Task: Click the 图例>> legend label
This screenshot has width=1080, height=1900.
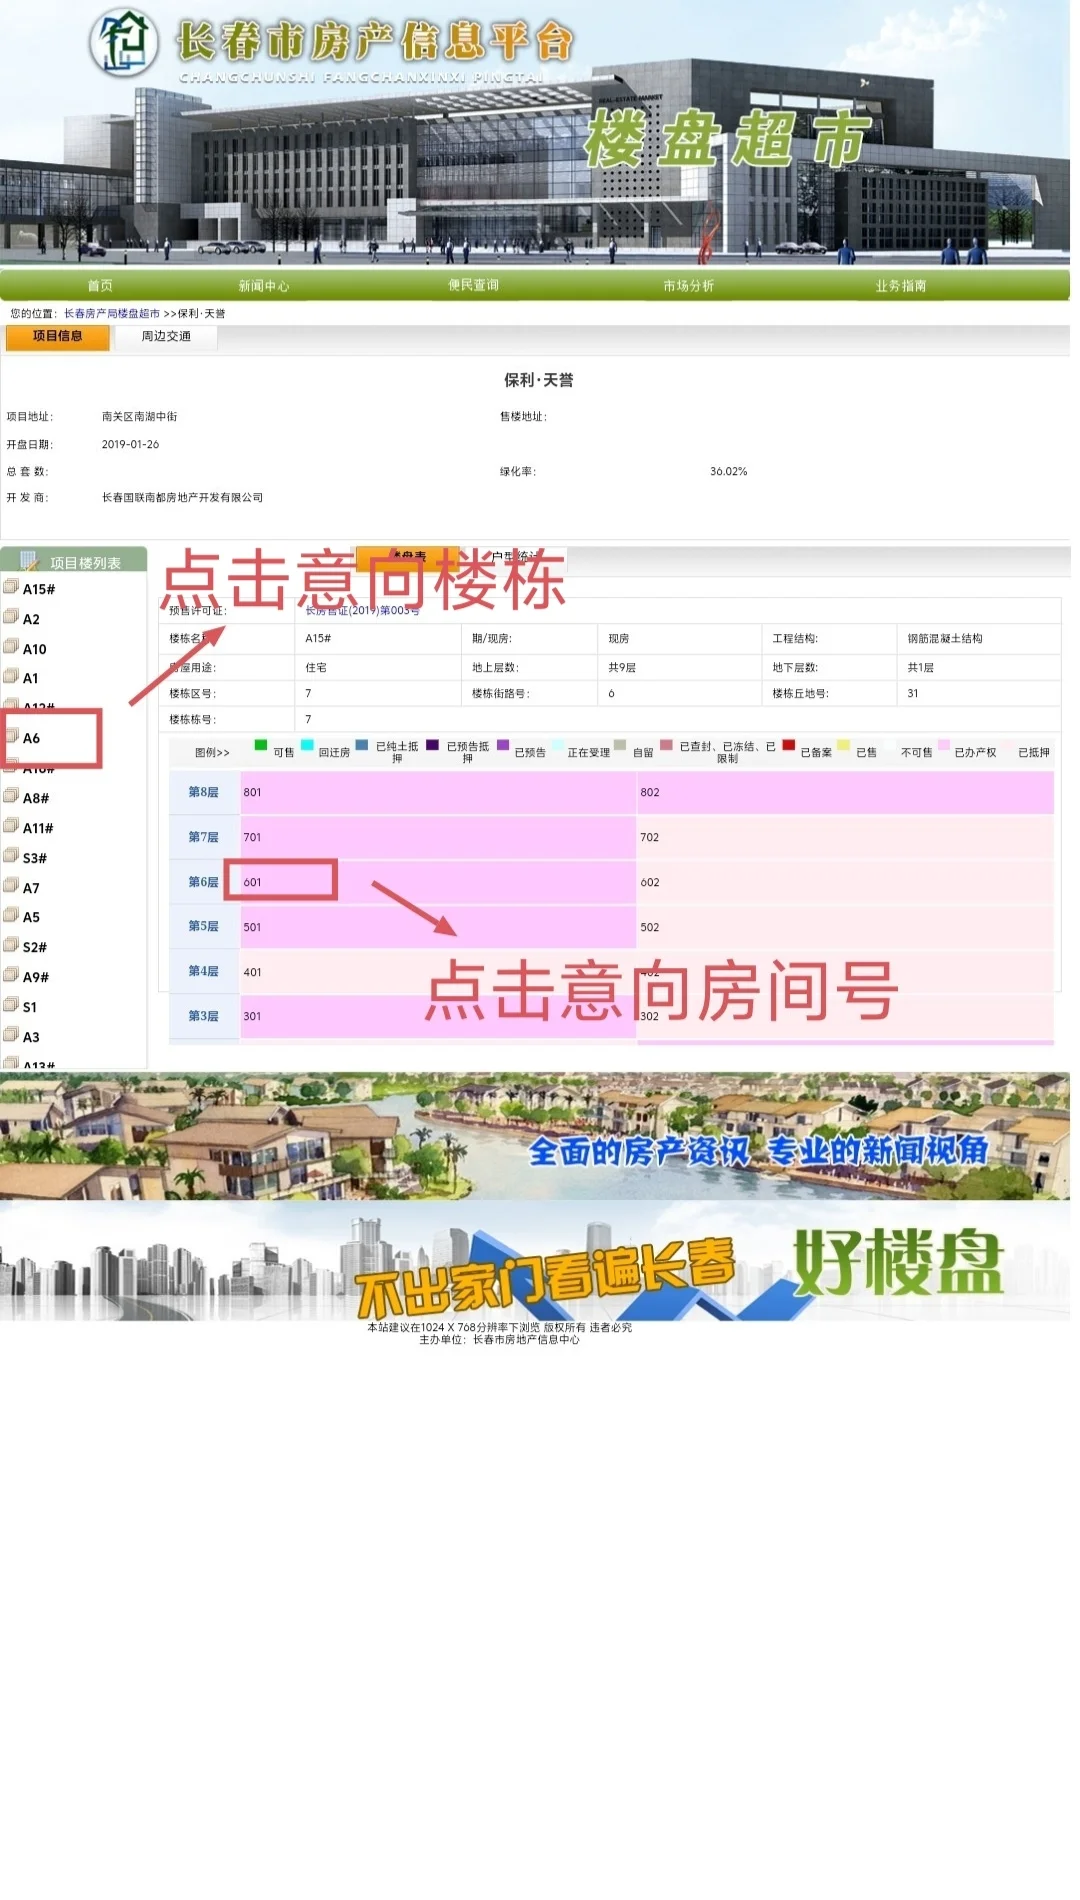Action: tap(212, 752)
